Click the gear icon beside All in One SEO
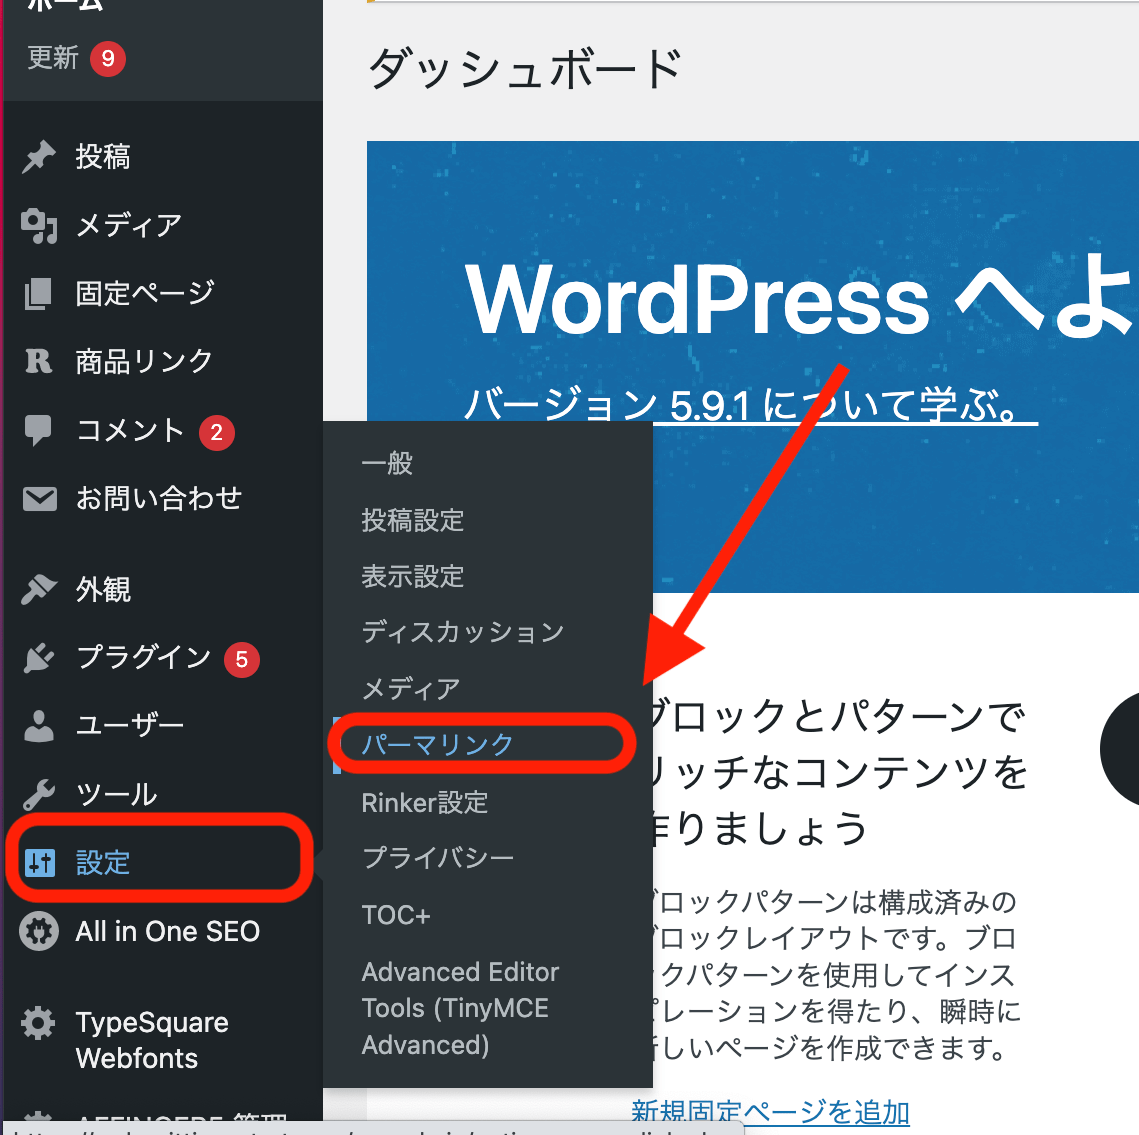The height and width of the screenshot is (1135, 1139). 38,931
